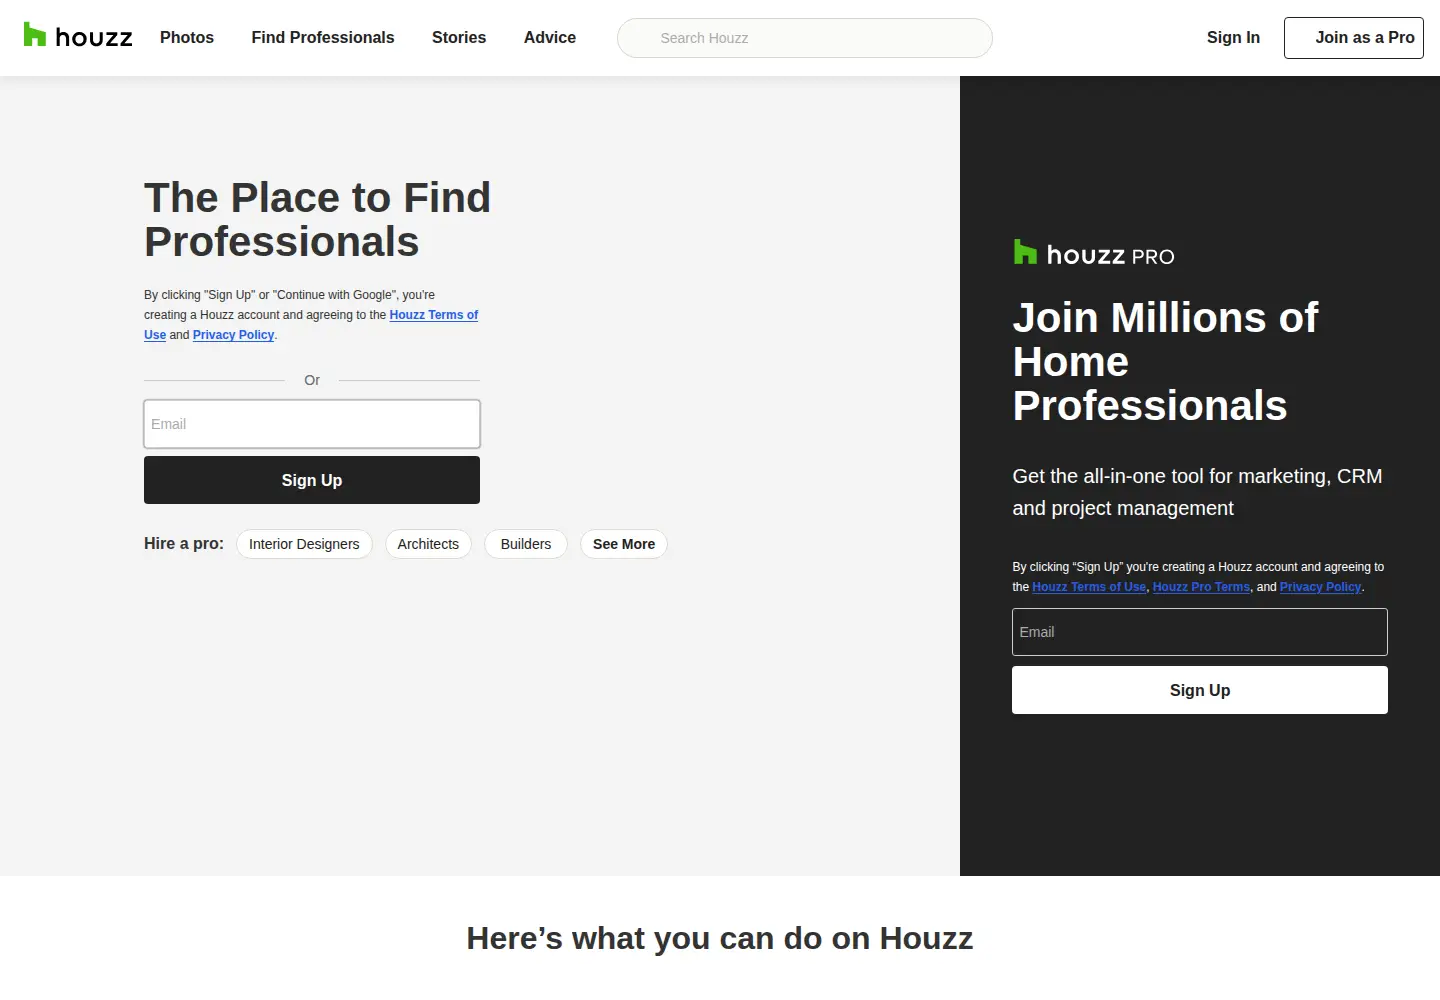This screenshot has height=1000, width=1440.
Task: Focus the Email field in Pro panel
Action: [1200, 632]
